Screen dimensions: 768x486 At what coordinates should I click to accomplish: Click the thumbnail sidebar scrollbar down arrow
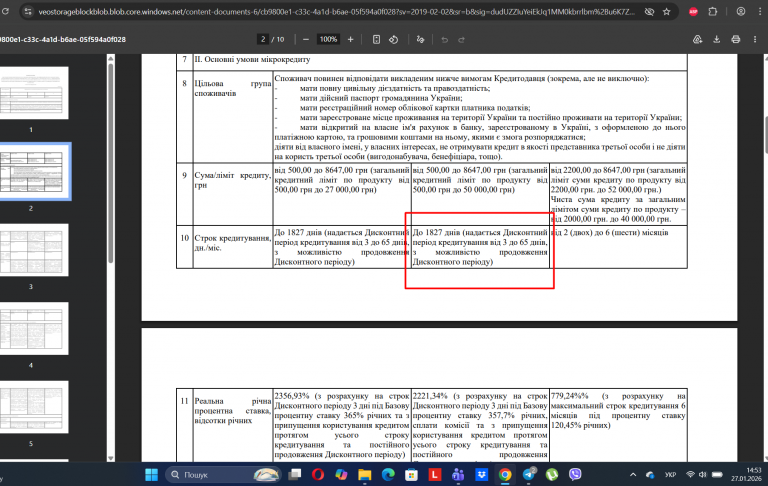(111, 458)
